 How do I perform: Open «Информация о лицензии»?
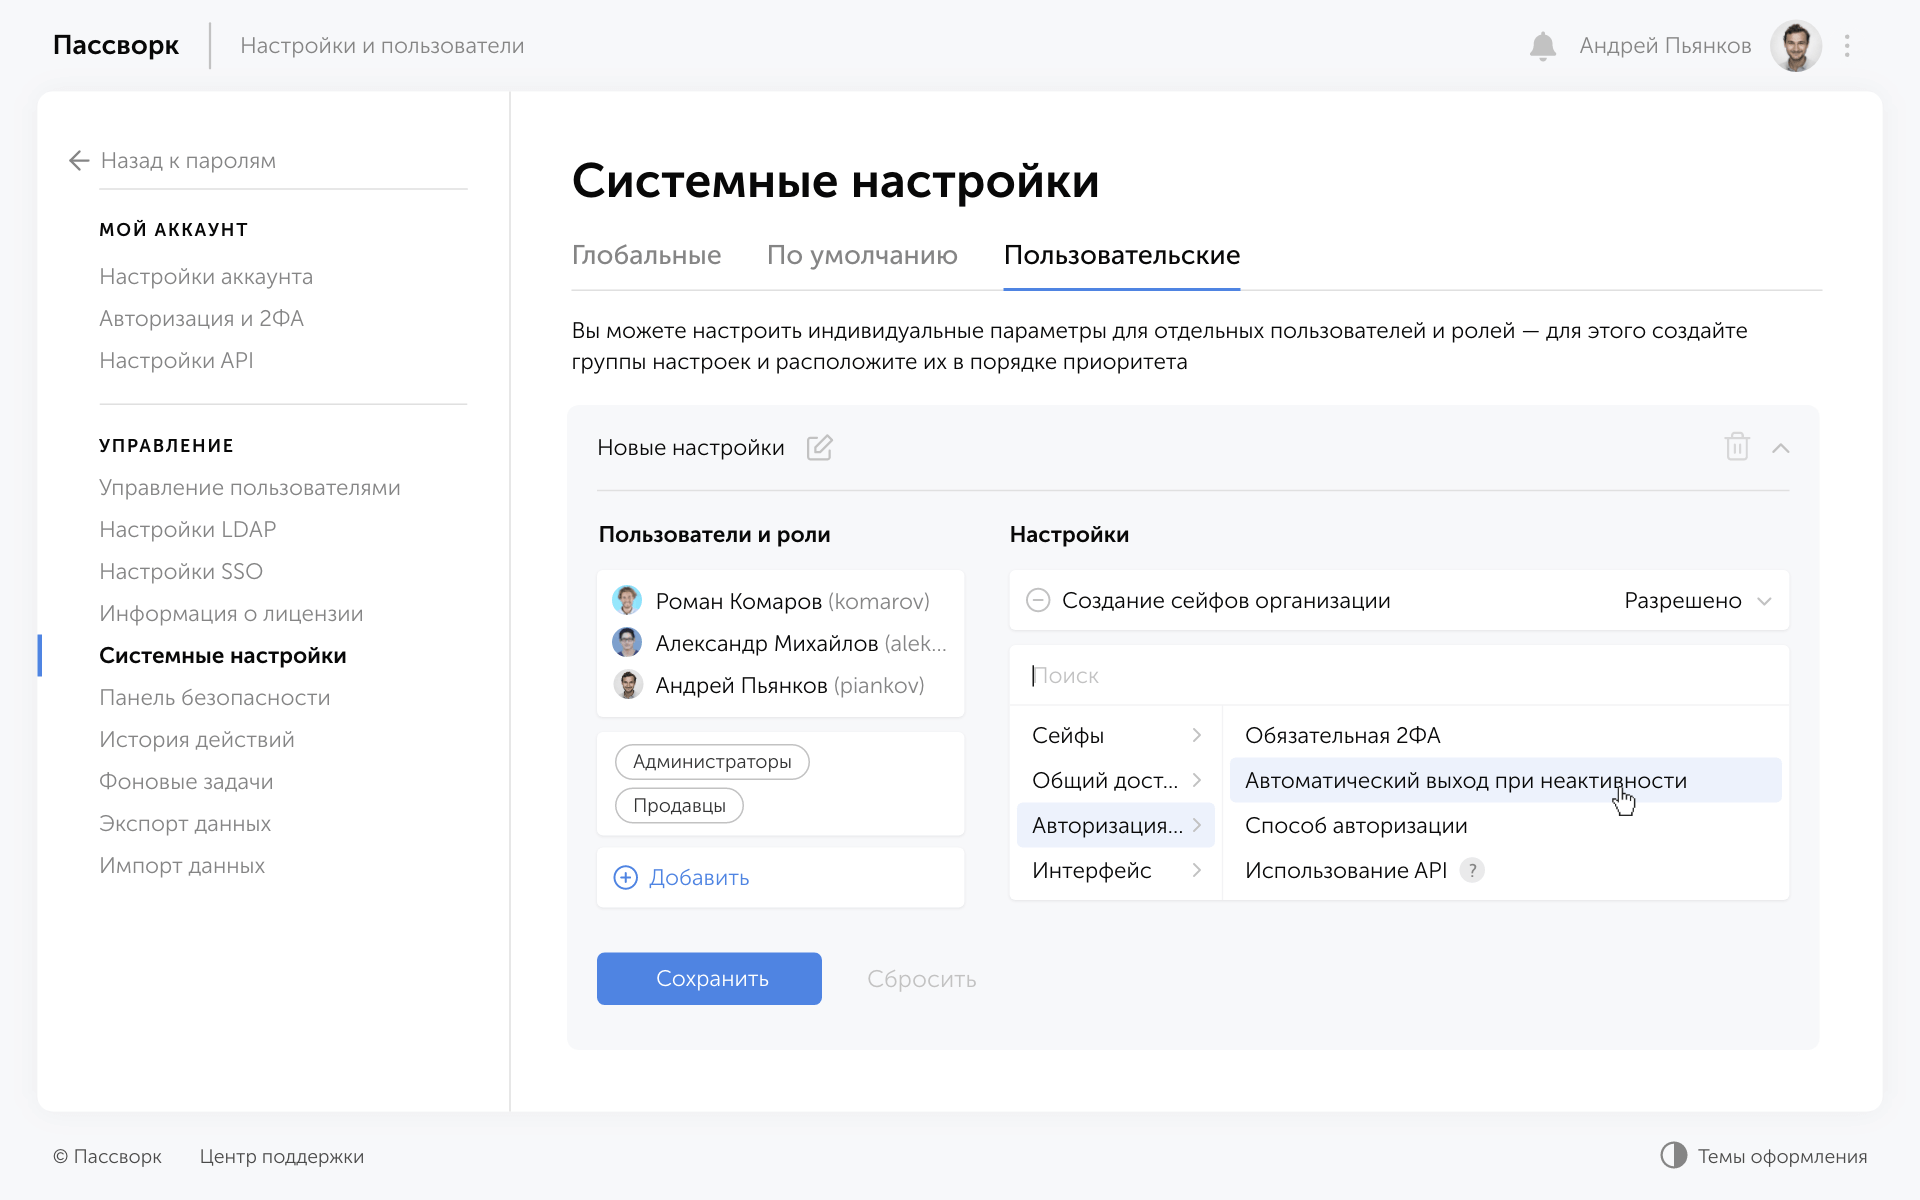231,614
